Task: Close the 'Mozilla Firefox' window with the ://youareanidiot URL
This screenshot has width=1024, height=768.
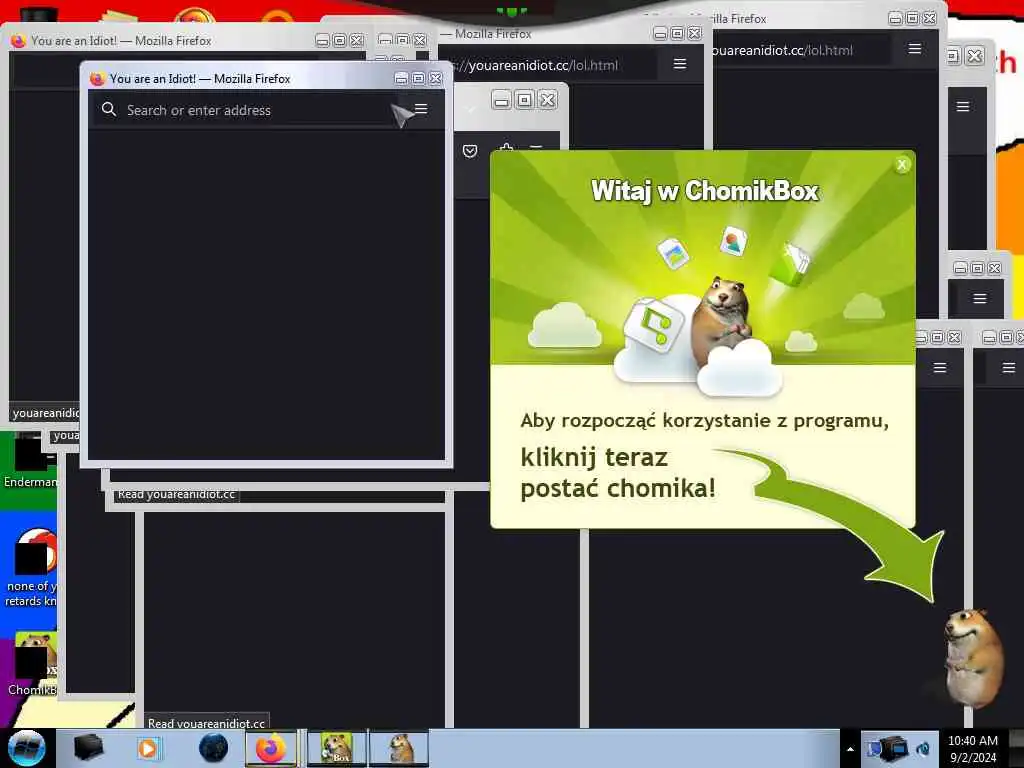Action: click(695, 33)
